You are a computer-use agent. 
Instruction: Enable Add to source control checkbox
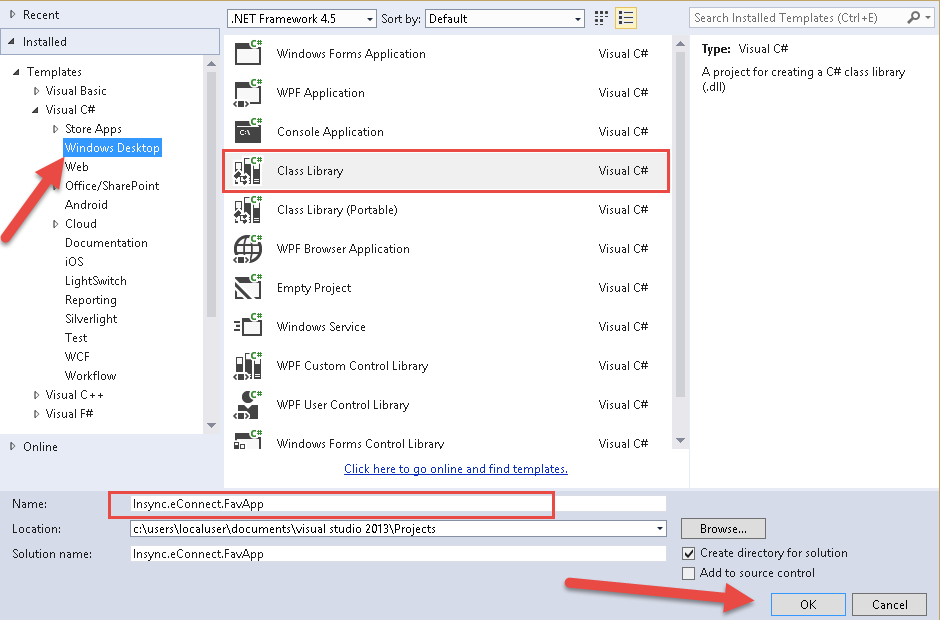688,573
